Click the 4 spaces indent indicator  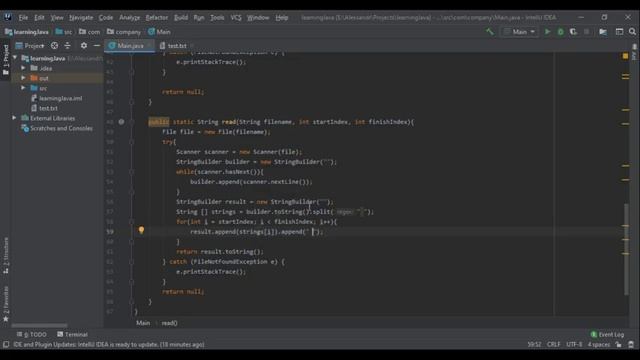pos(598,345)
